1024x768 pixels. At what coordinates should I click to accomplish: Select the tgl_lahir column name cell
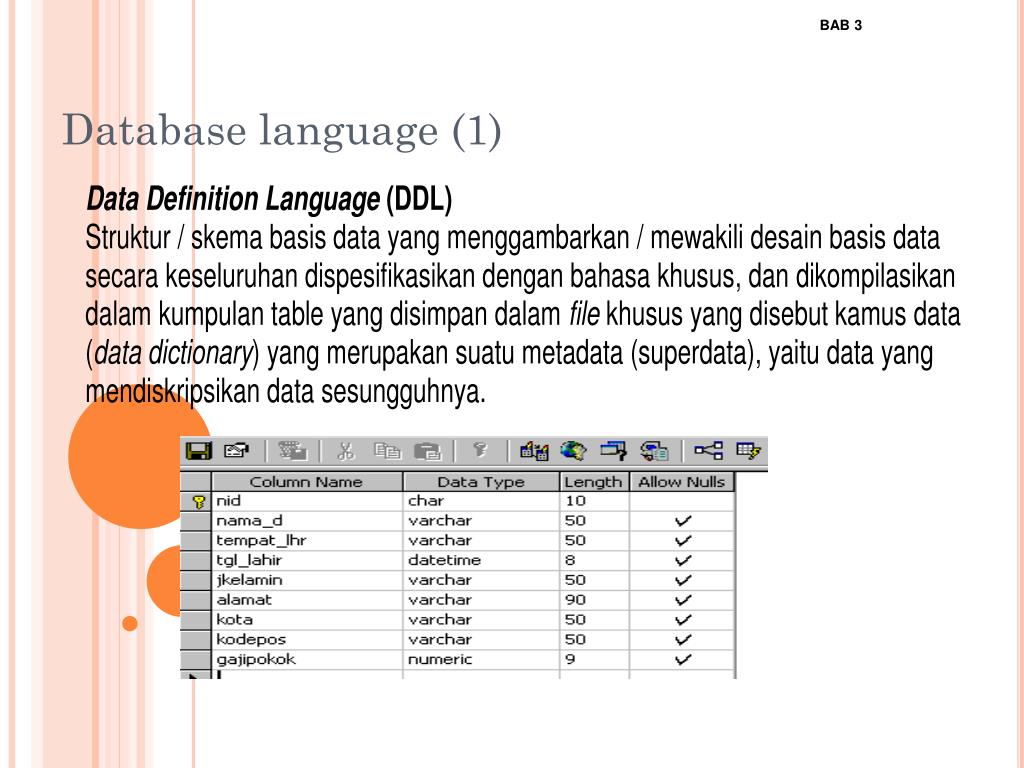(x=307, y=560)
